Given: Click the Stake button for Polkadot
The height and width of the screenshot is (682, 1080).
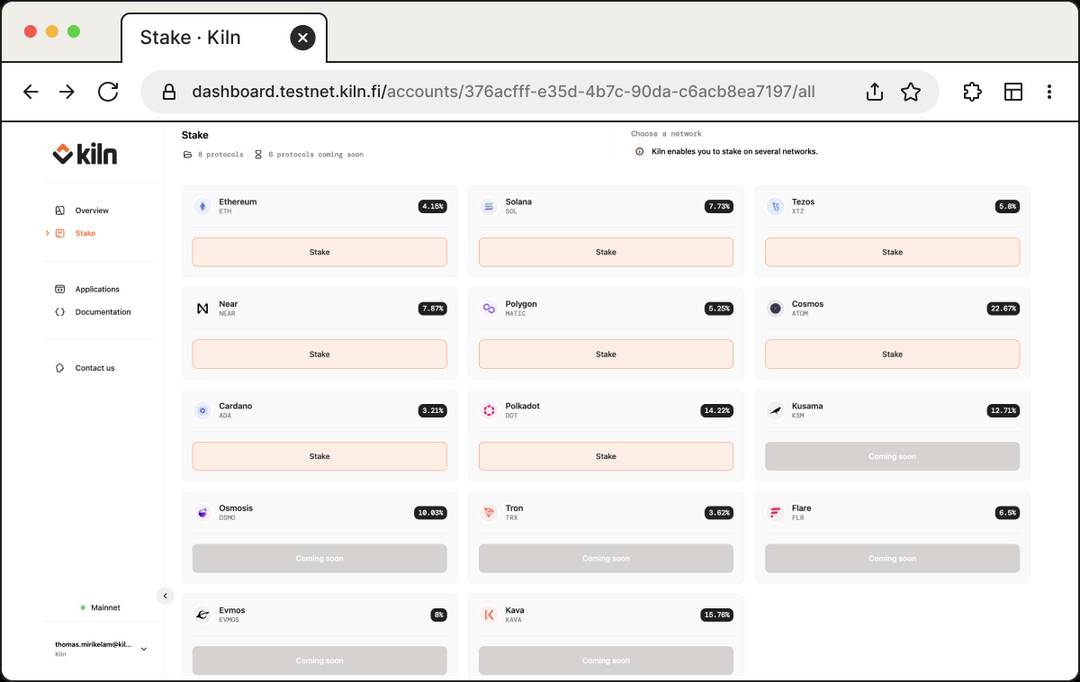Looking at the screenshot, I should point(606,456).
